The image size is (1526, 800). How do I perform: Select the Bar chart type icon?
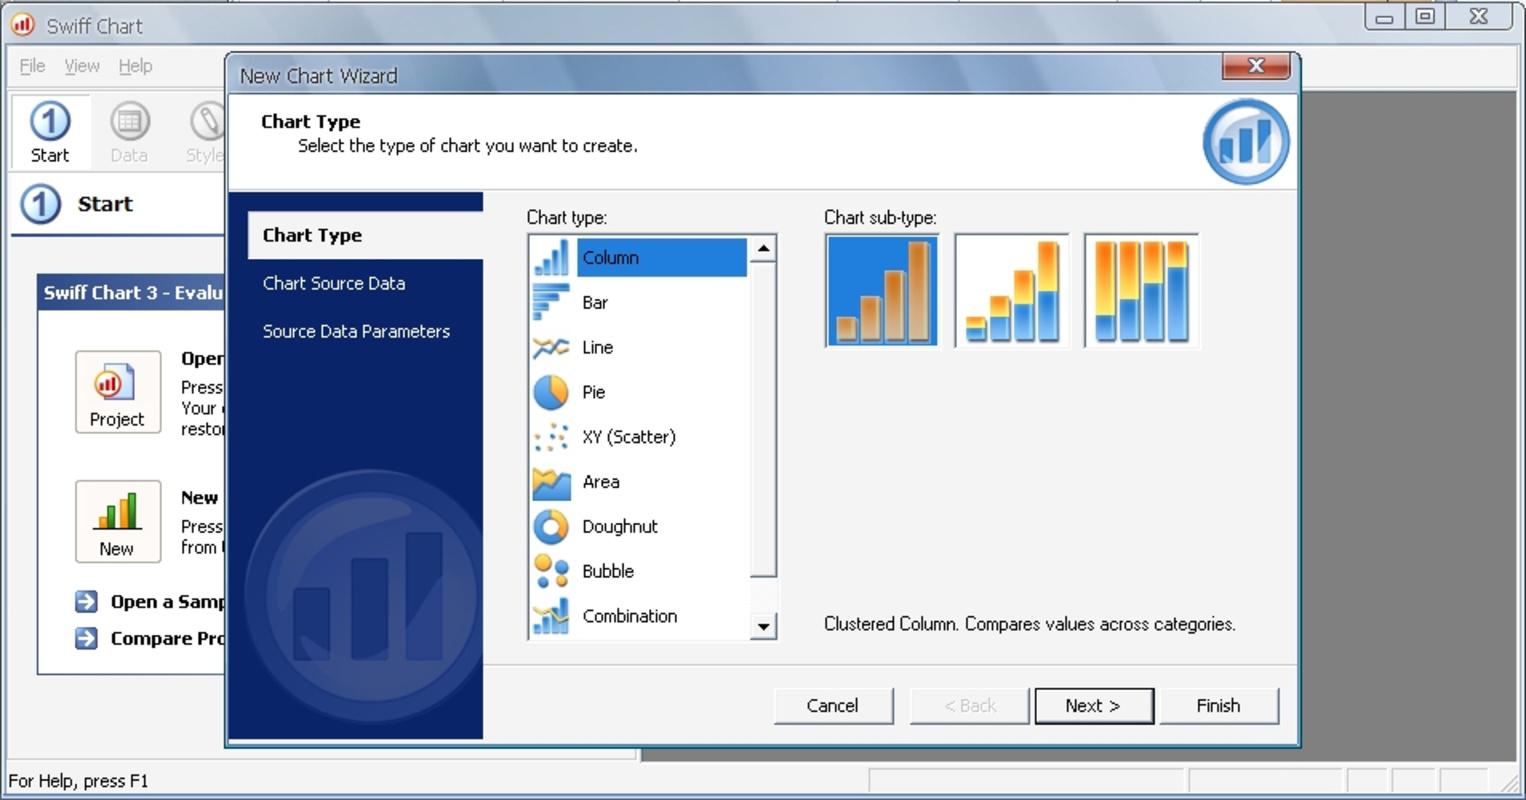[551, 302]
